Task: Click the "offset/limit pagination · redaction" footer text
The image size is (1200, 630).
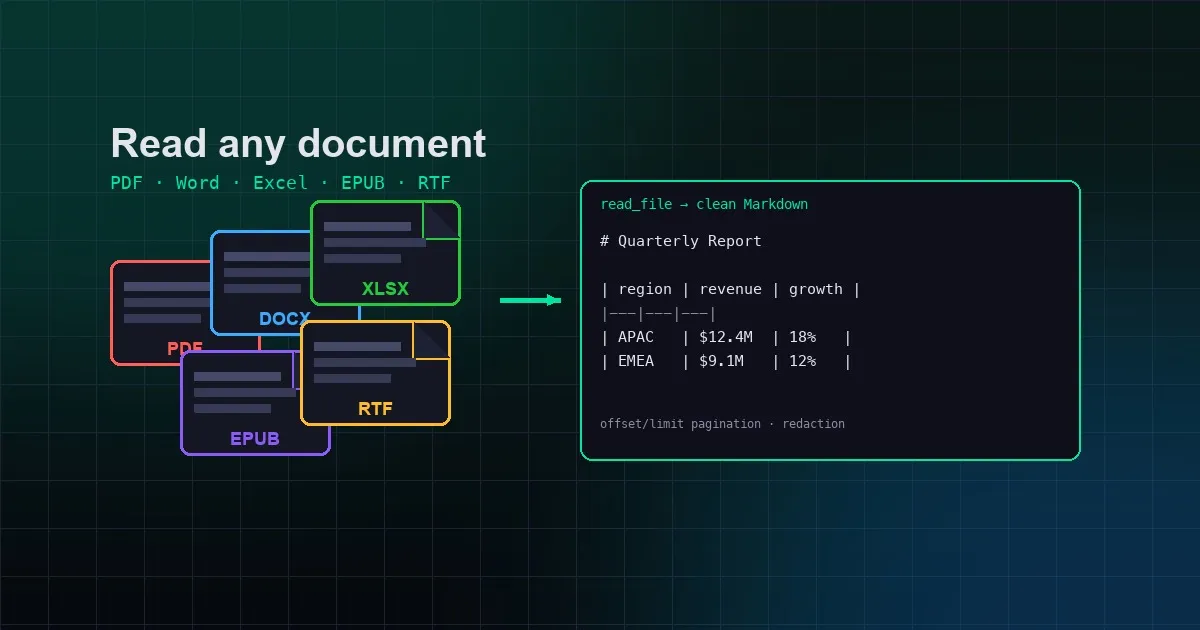Action: [x=722, y=424]
